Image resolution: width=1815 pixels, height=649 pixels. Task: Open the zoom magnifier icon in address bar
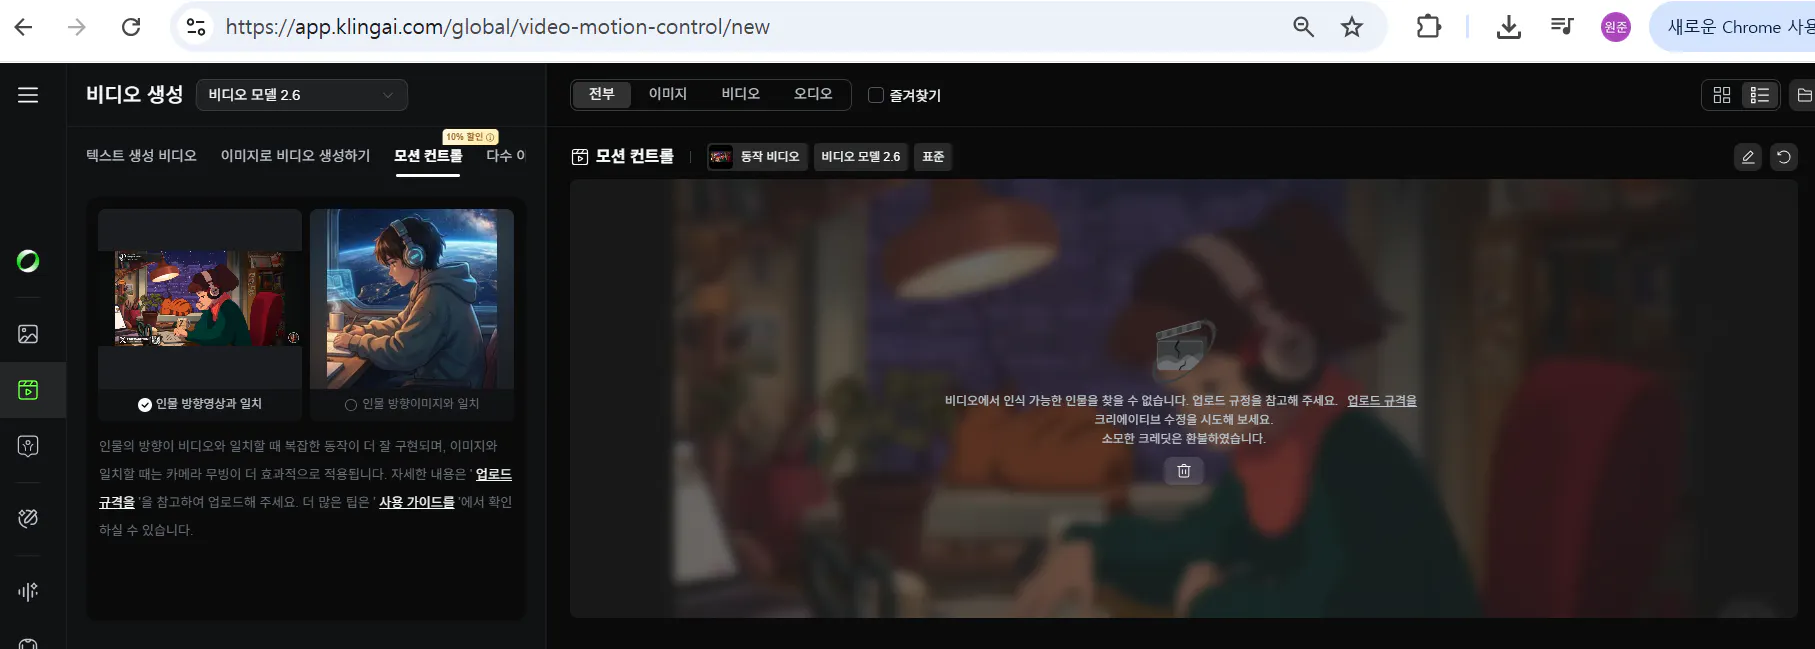1303,27
